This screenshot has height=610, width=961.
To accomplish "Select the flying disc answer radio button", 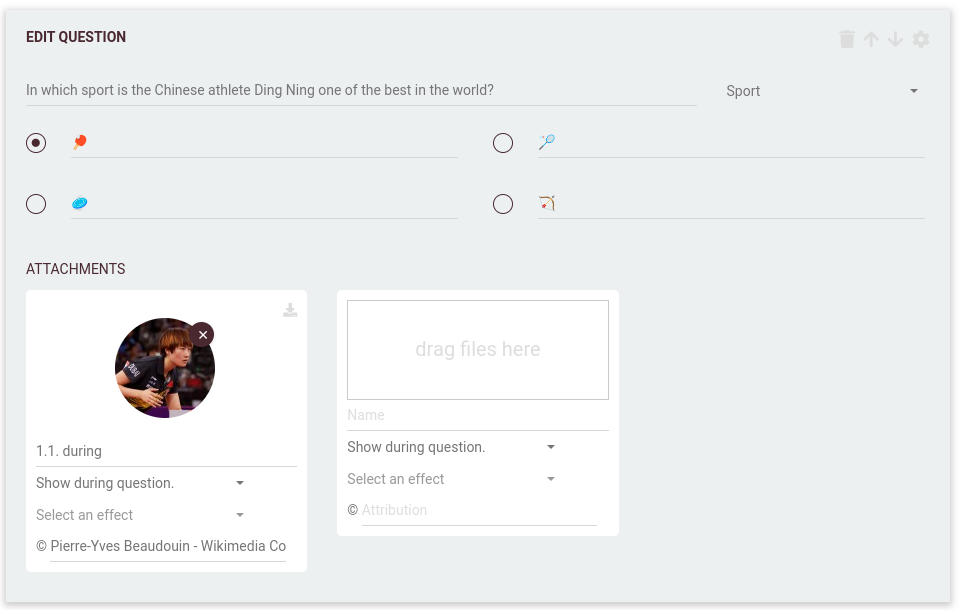I will 36,203.
